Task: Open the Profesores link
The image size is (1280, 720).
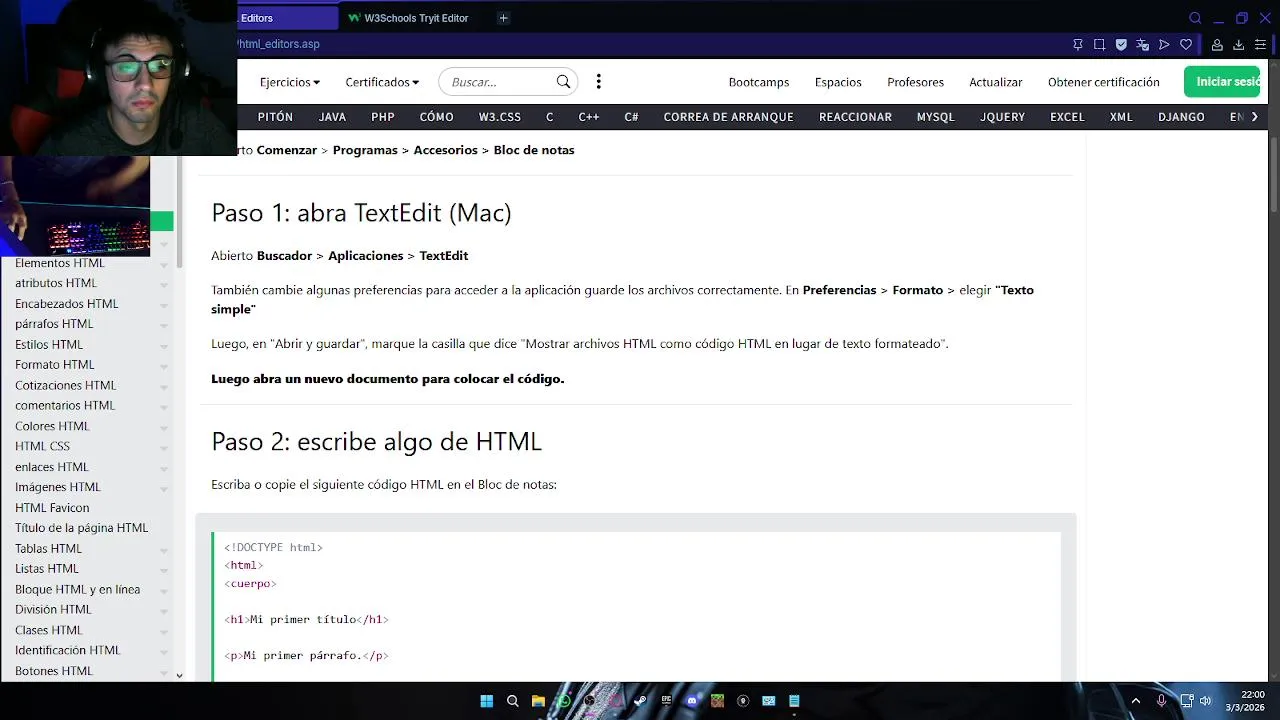Action: click(915, 82)
